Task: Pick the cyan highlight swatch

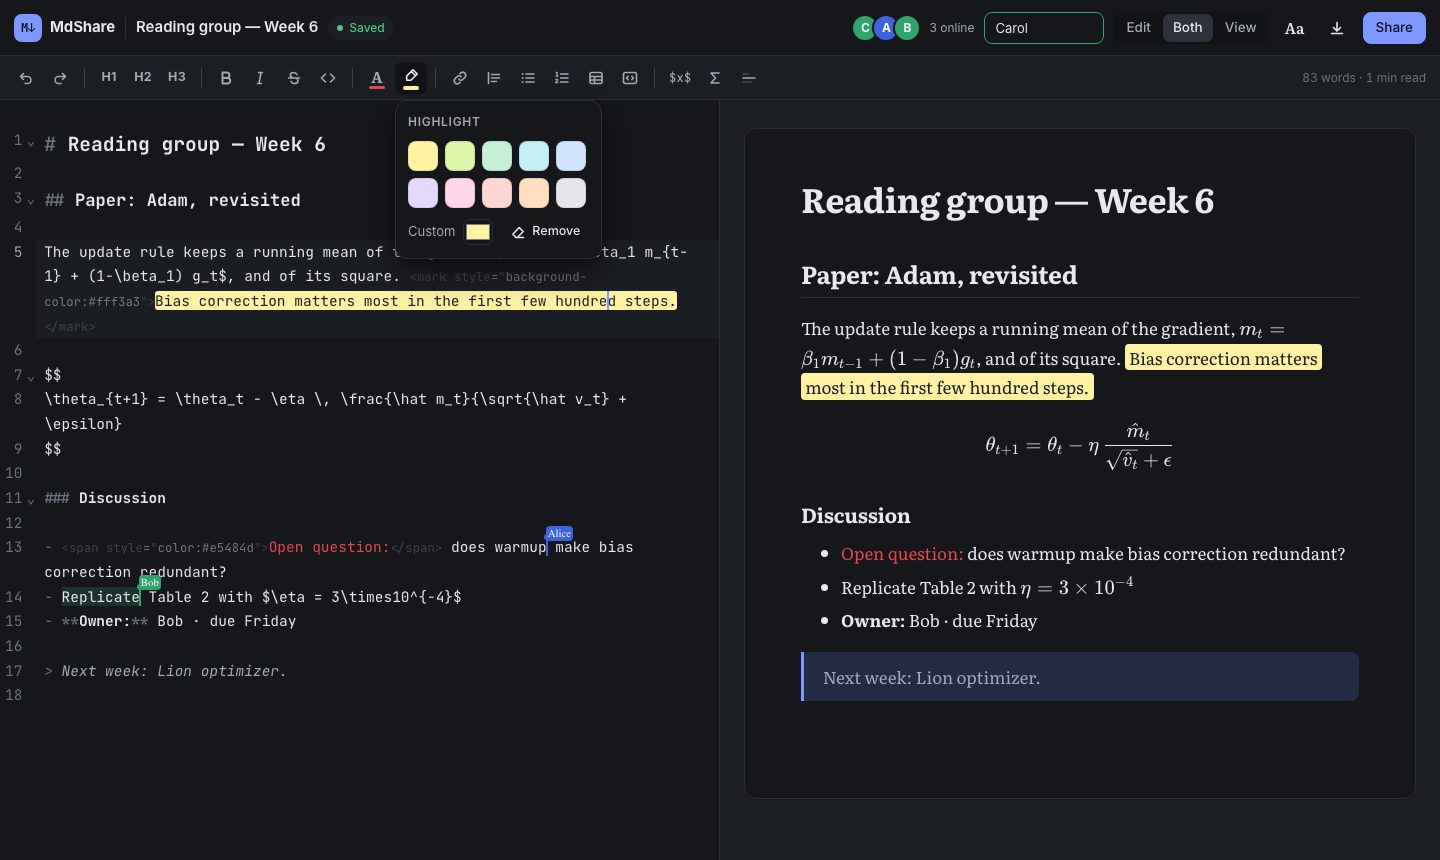Action: (x=534, y=156)
